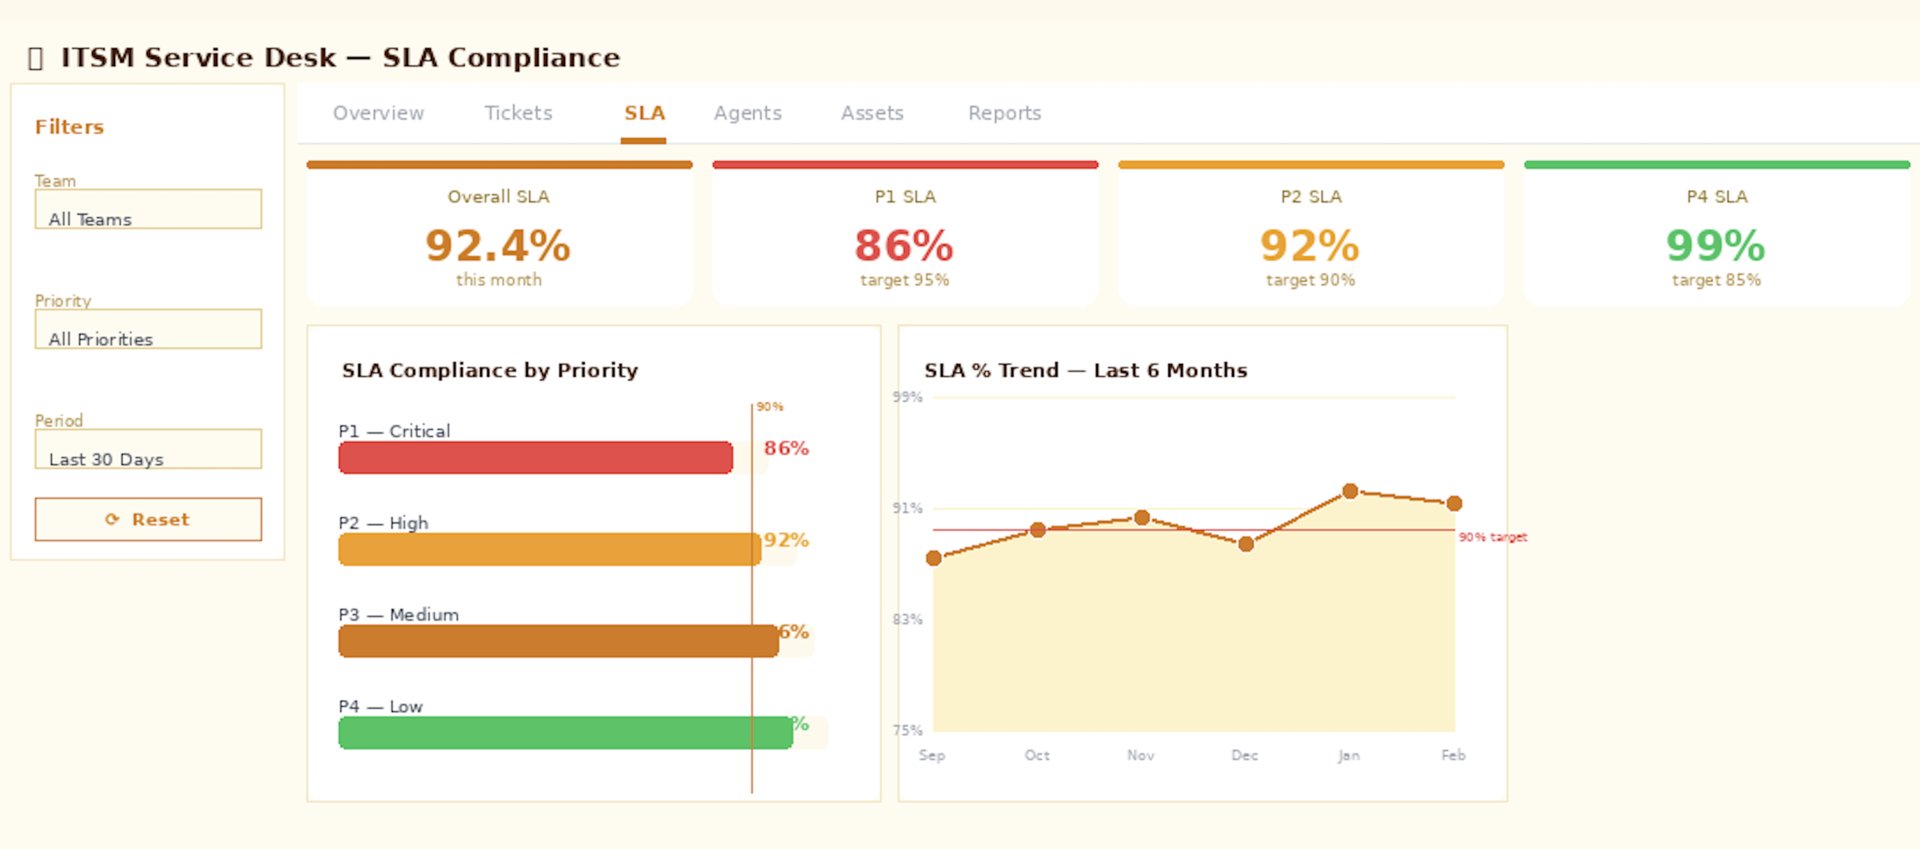1920x849 pixels.
Task: Click the green P4 — Low bar
Action: [565, 733]
